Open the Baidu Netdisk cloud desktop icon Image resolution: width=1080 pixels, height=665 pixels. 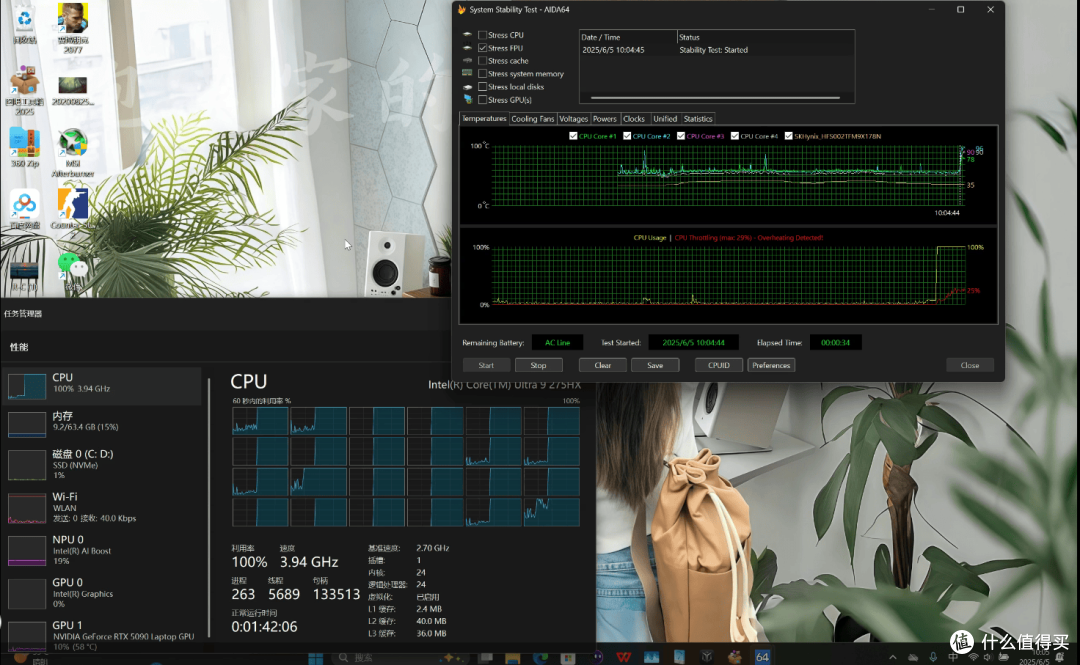pos(25,209)
